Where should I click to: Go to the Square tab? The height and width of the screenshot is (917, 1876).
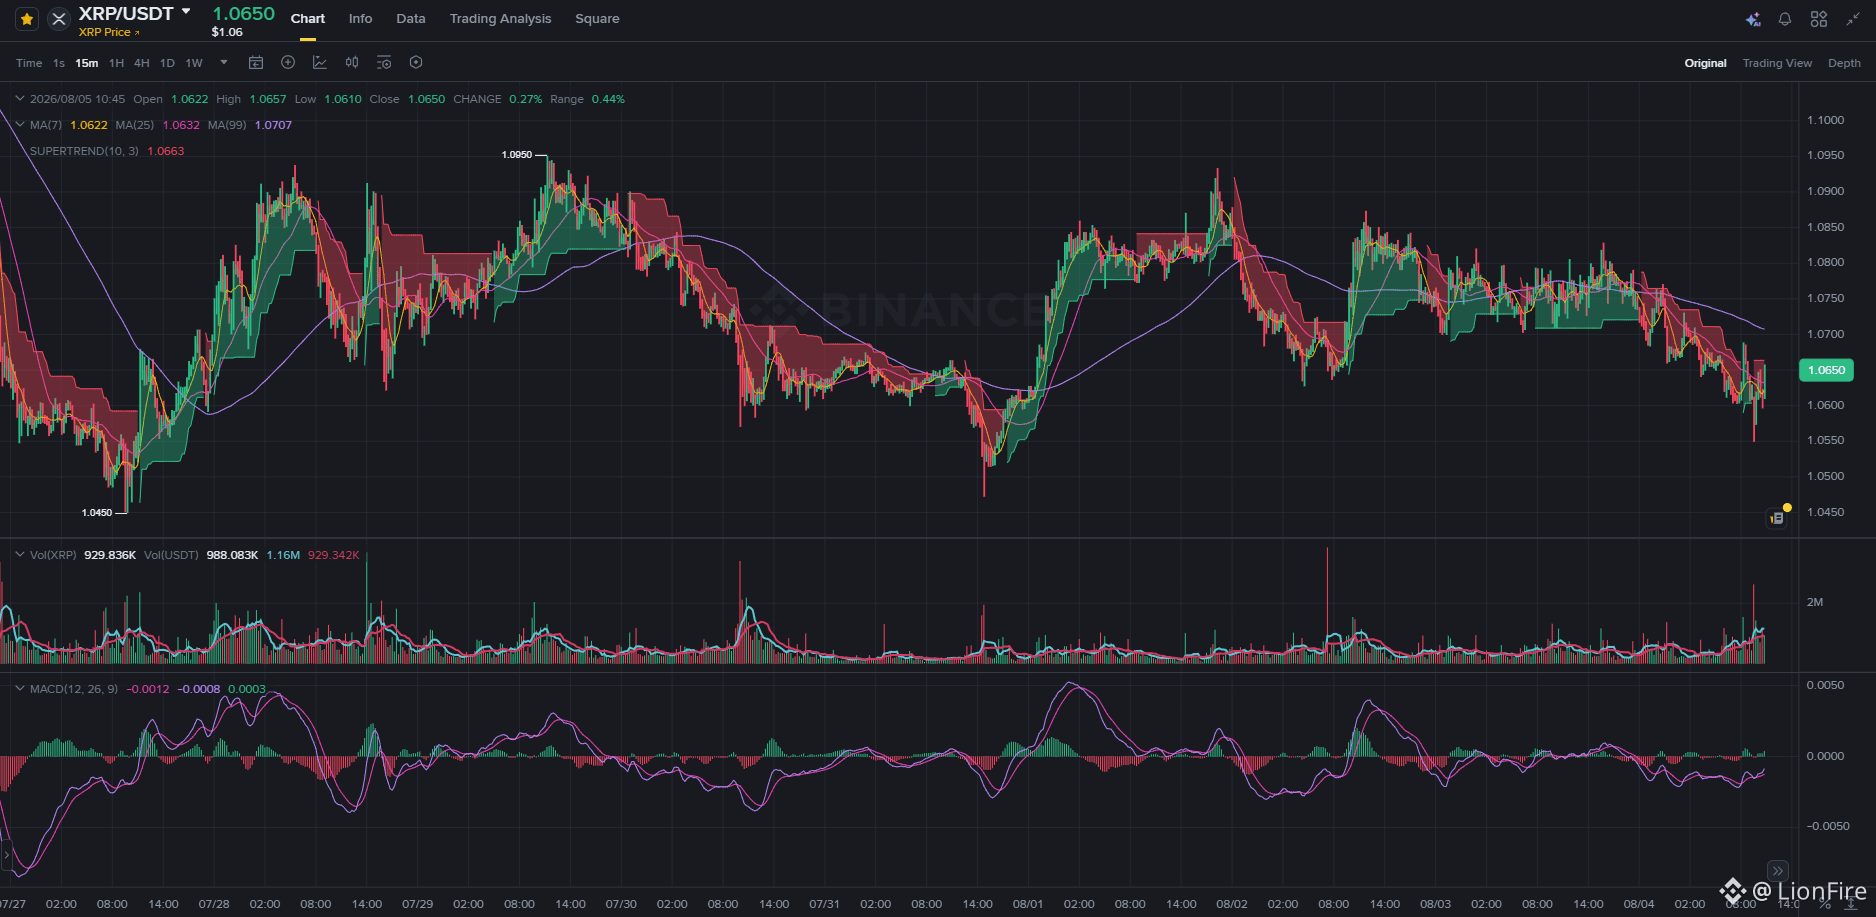coord(597,19)
